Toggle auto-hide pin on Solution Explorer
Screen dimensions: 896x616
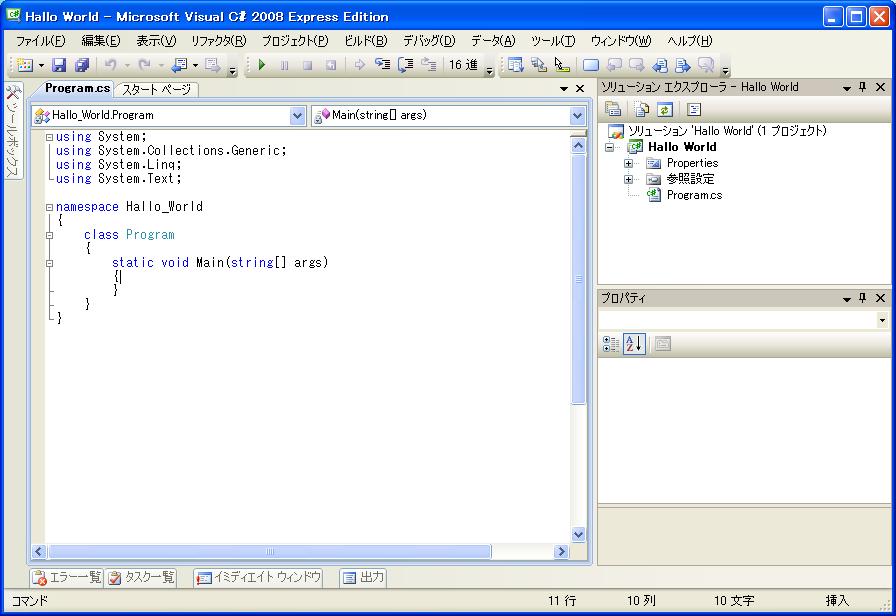pyautogui.click(x=863, y=87)
